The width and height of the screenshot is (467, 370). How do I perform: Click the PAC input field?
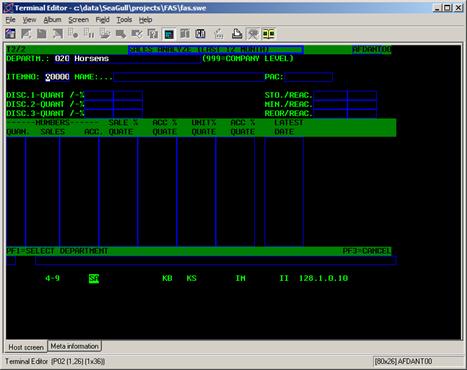coord(308,77)
